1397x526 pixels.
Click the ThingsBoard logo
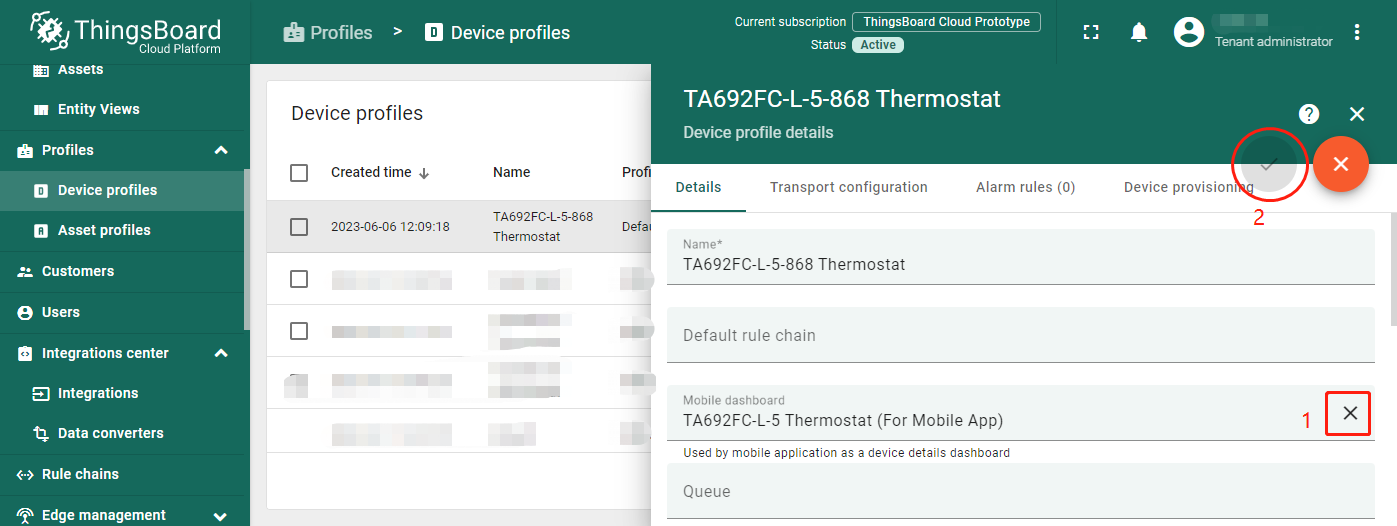(125, 31)
